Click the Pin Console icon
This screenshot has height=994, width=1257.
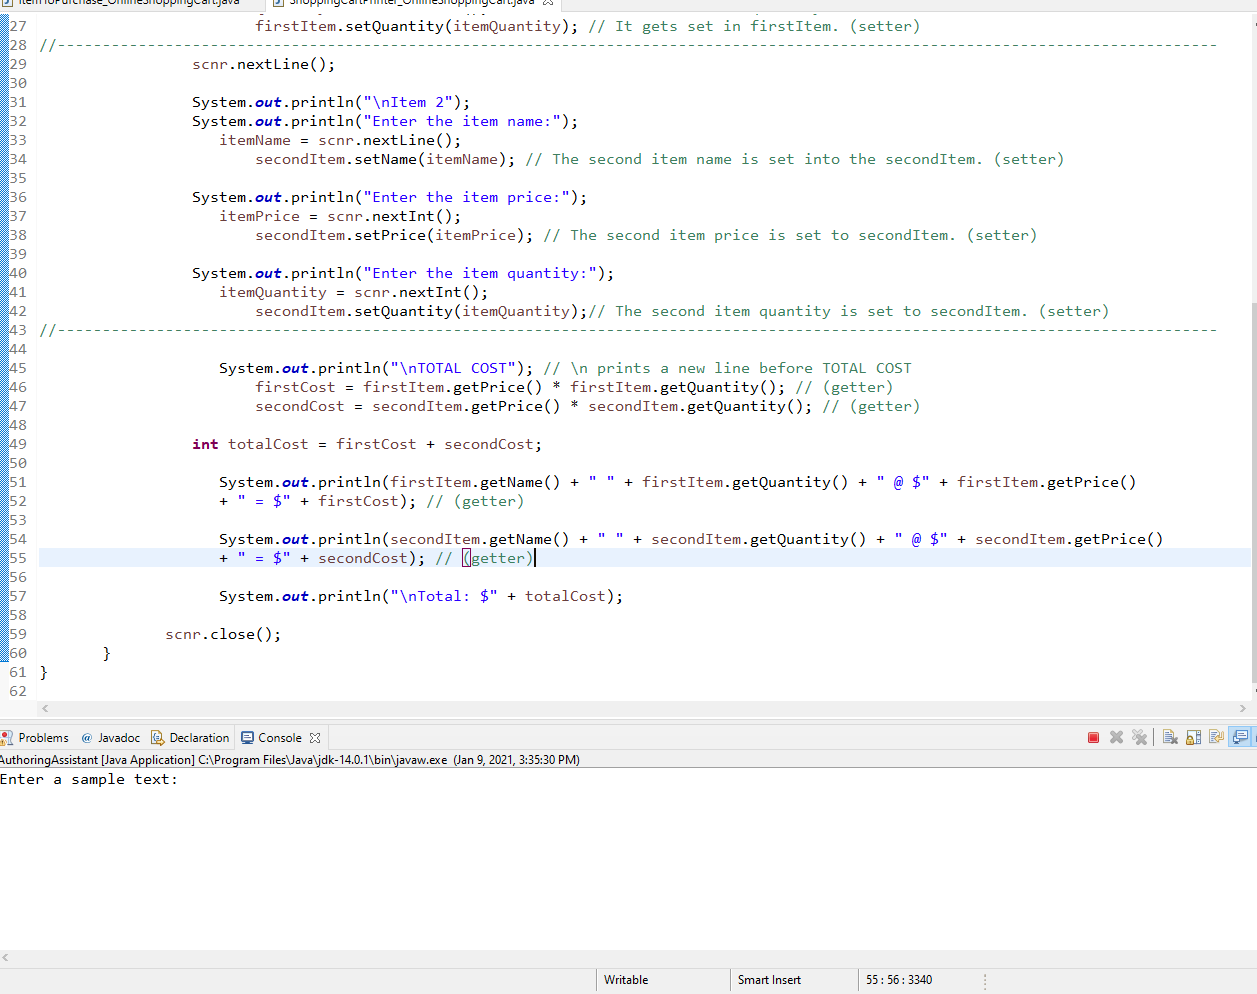click(x=1216, y=737)
